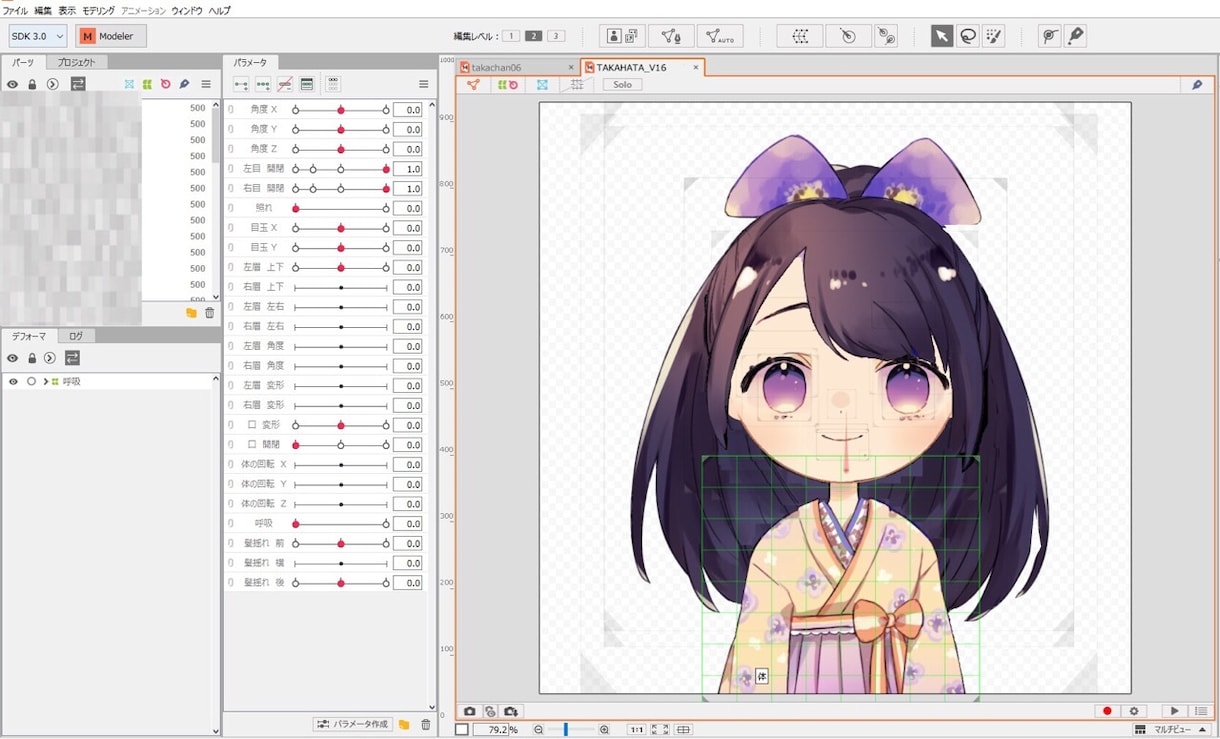The height and width of the screenshot is (739, 1220).
Task: Switch to the ログ tab
Action: (76, 336)
